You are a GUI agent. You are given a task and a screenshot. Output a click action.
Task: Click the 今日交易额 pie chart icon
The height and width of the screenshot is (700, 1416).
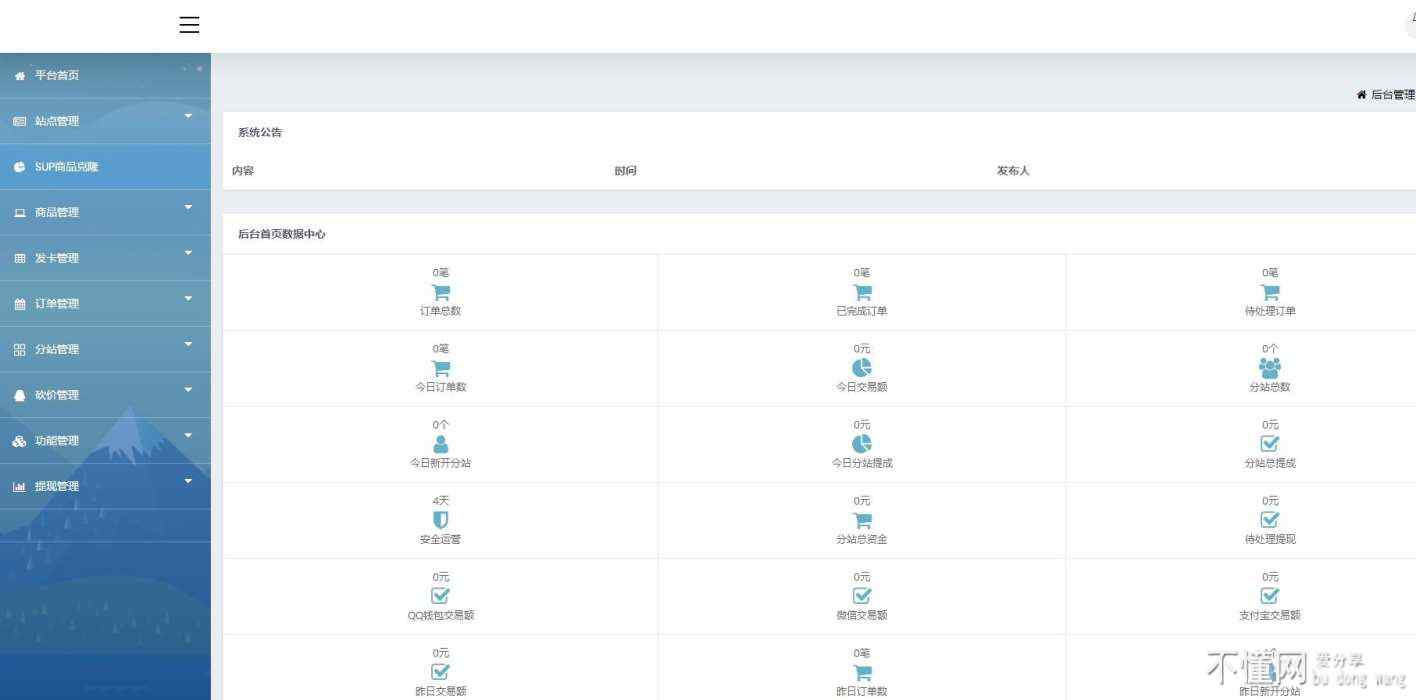point(861,368)
